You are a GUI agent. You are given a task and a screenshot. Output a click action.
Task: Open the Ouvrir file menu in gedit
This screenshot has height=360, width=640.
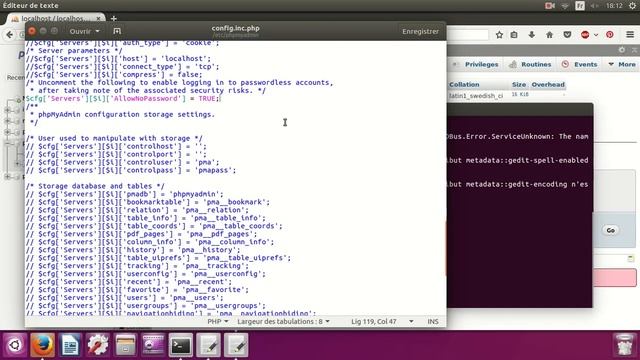[x=84, y=31]
